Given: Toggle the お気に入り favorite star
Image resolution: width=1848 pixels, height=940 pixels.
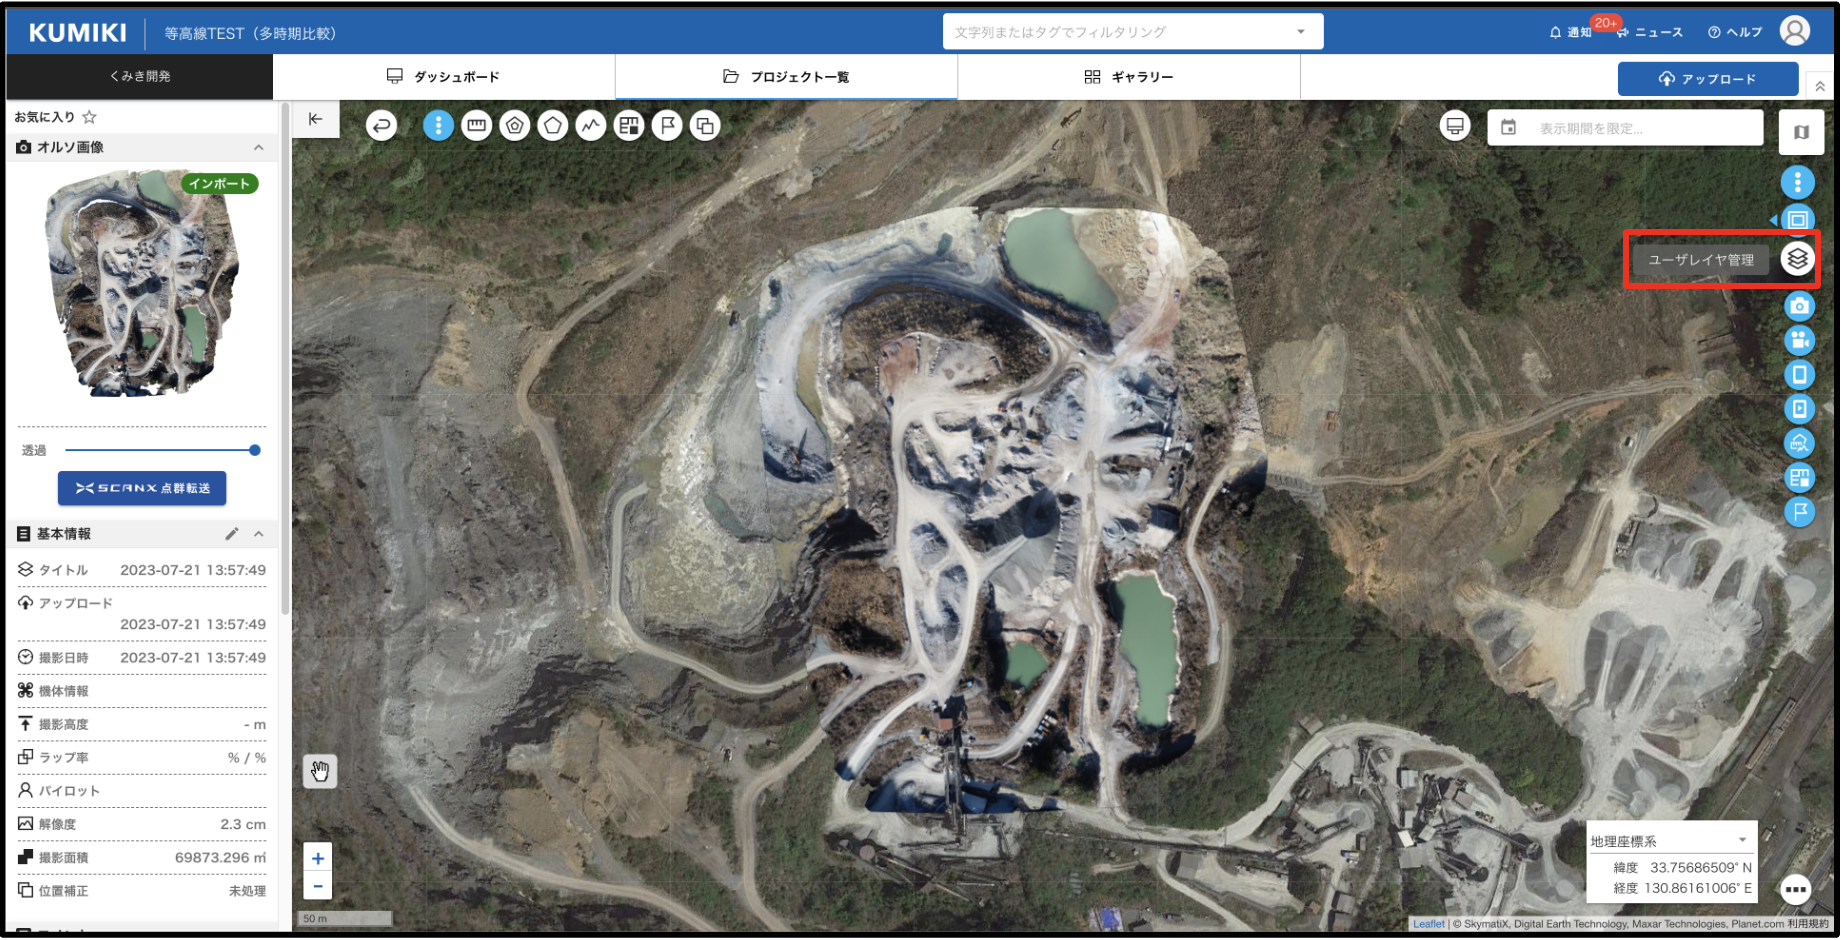Looking at the screenshot, I should [90, 117].
